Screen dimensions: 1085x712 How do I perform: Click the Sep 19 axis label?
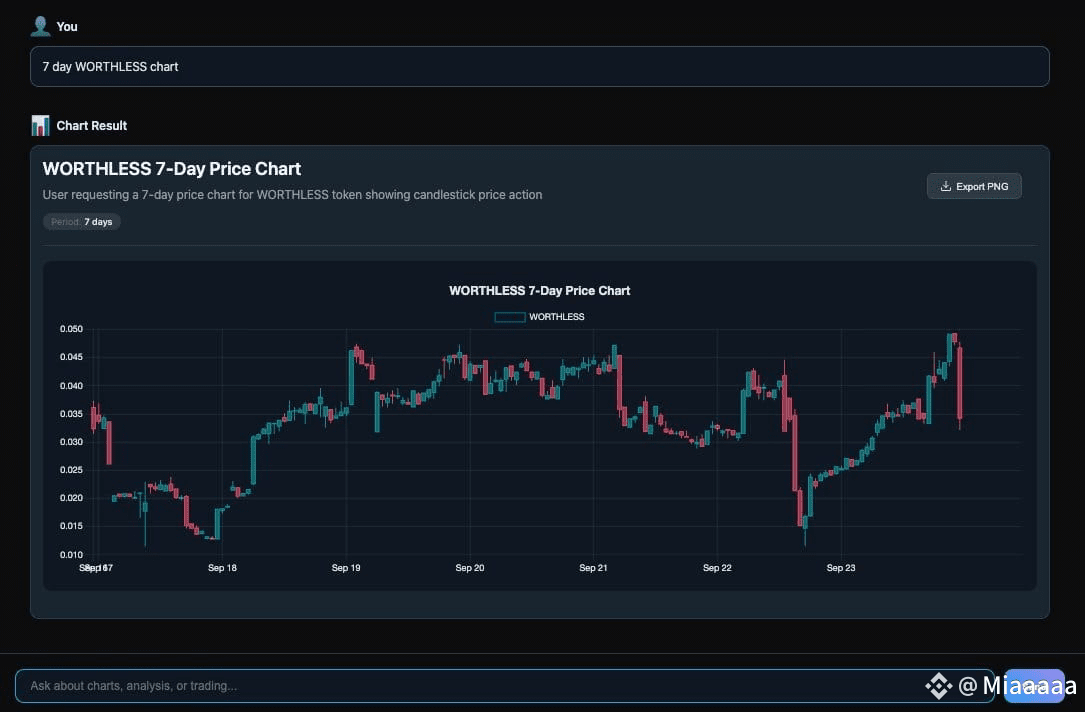[346, 567]
